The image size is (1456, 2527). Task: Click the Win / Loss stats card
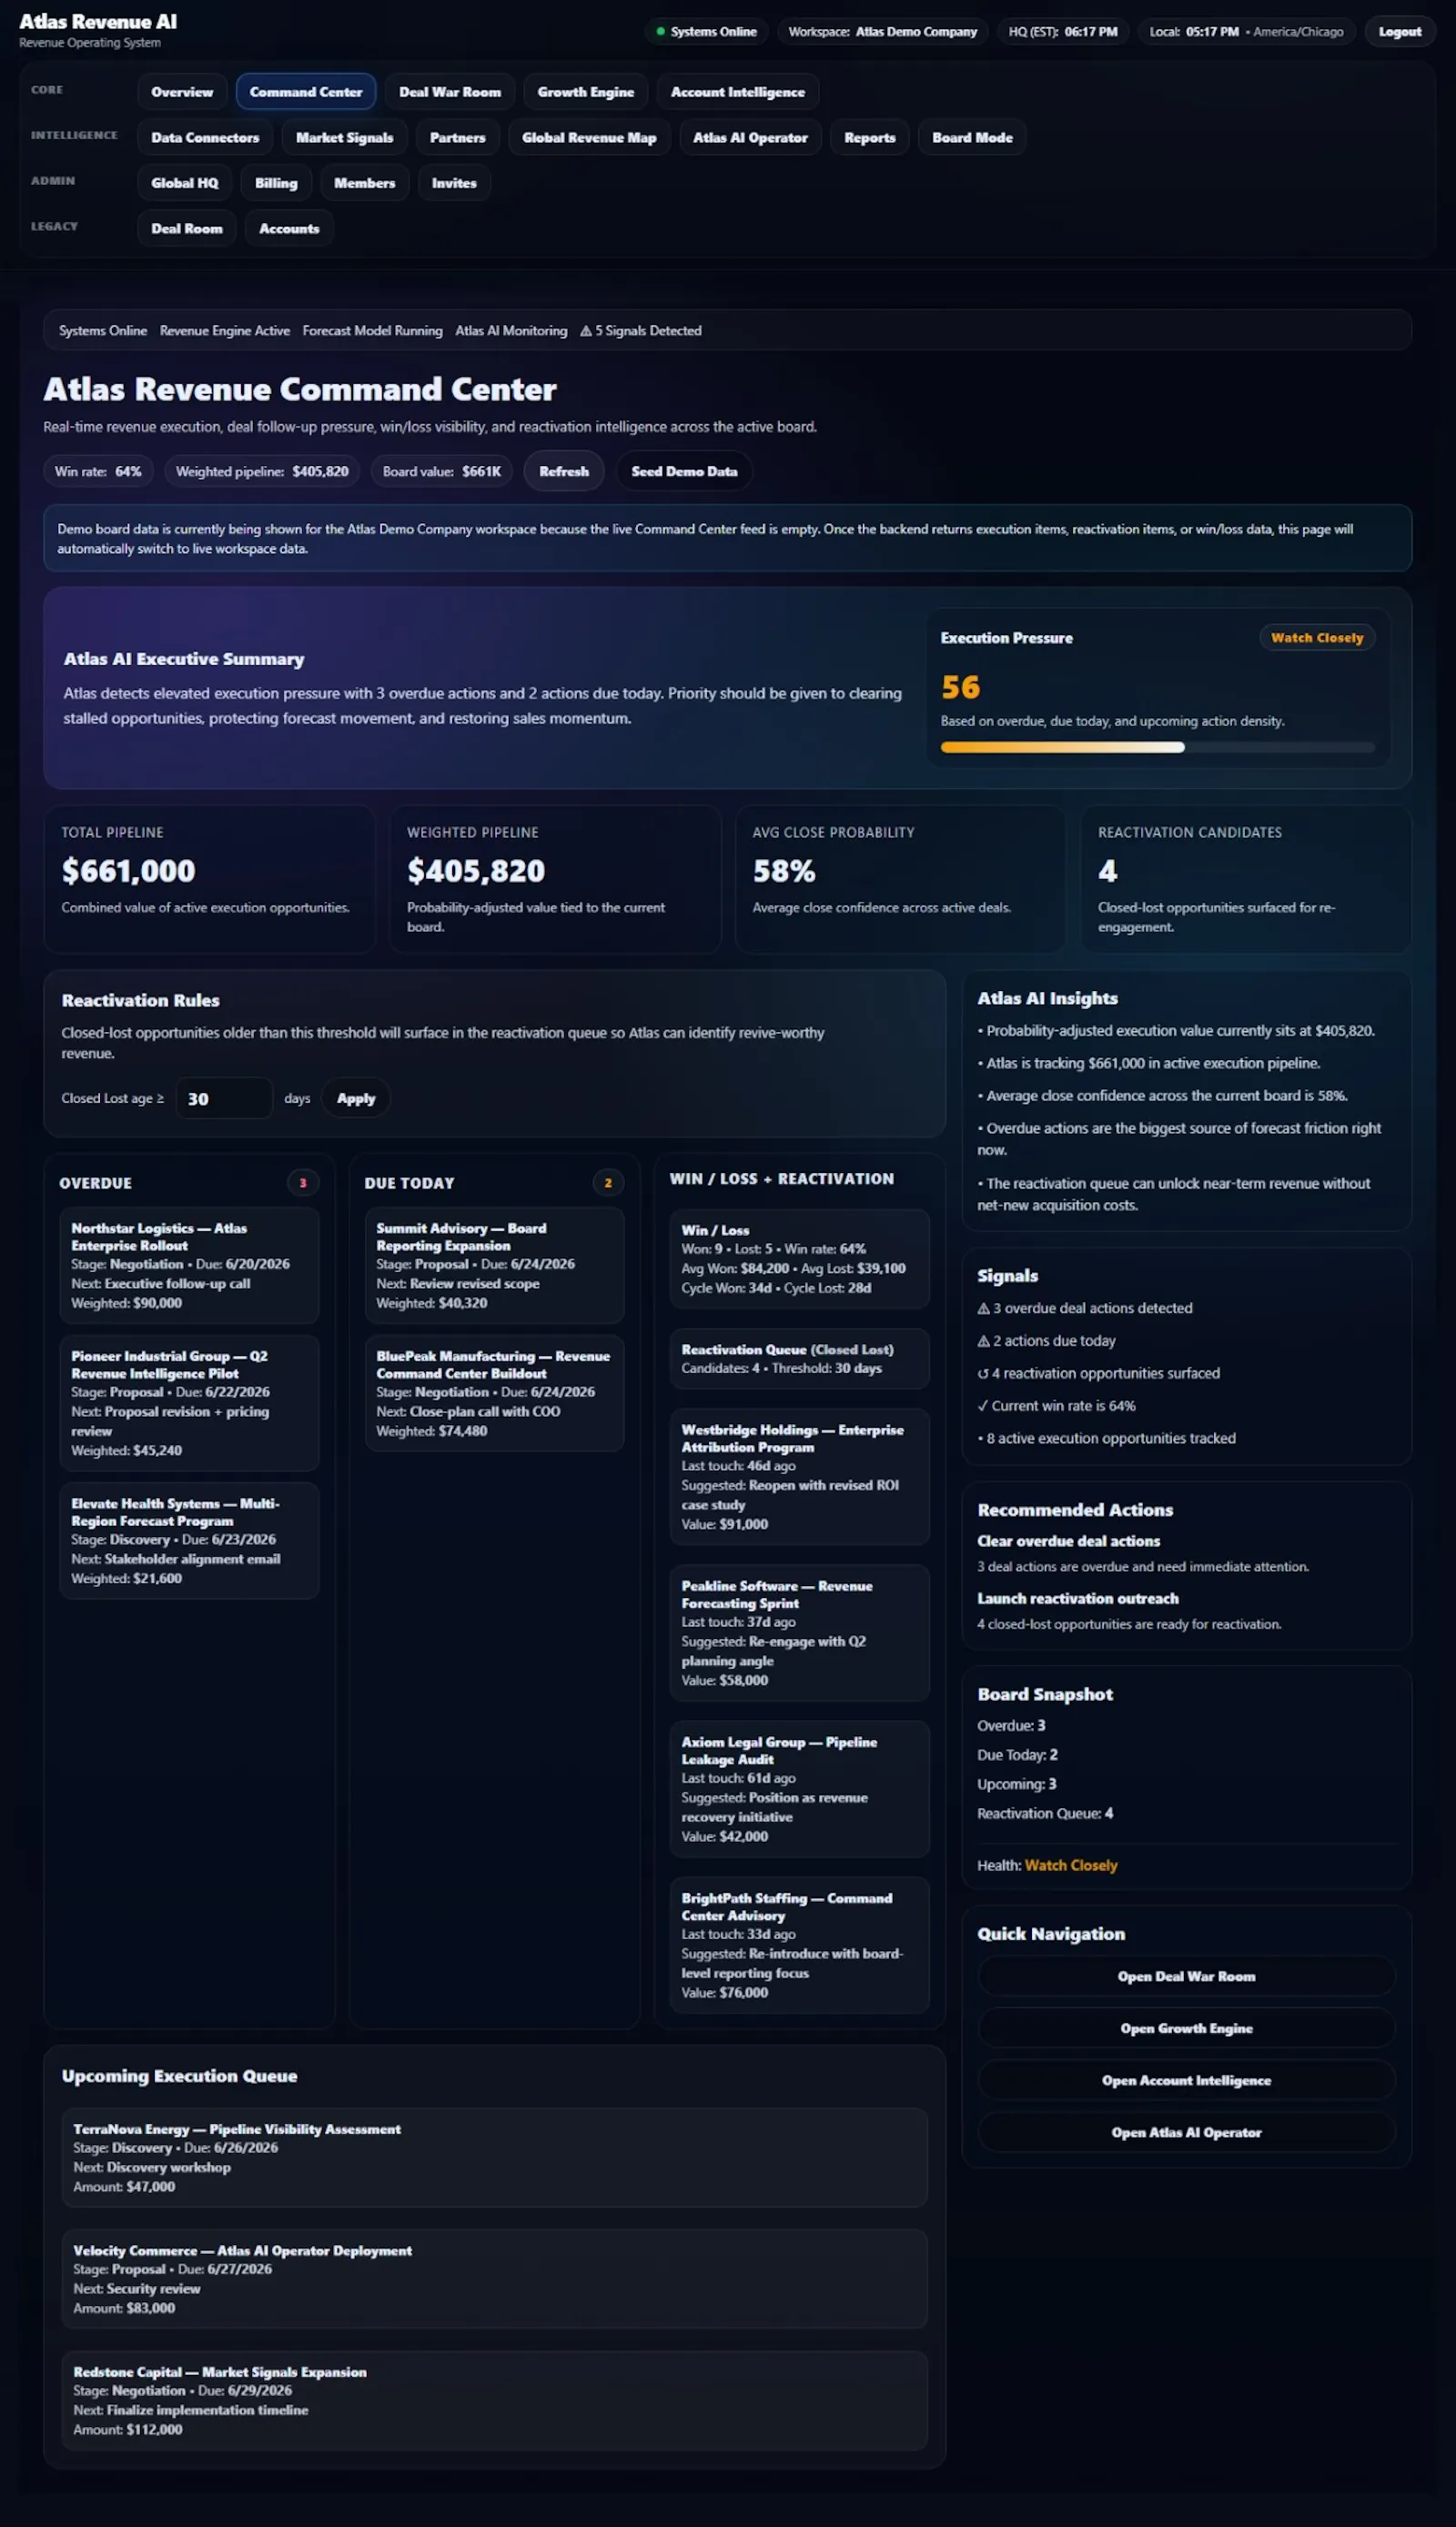(x=799, y=1259)
